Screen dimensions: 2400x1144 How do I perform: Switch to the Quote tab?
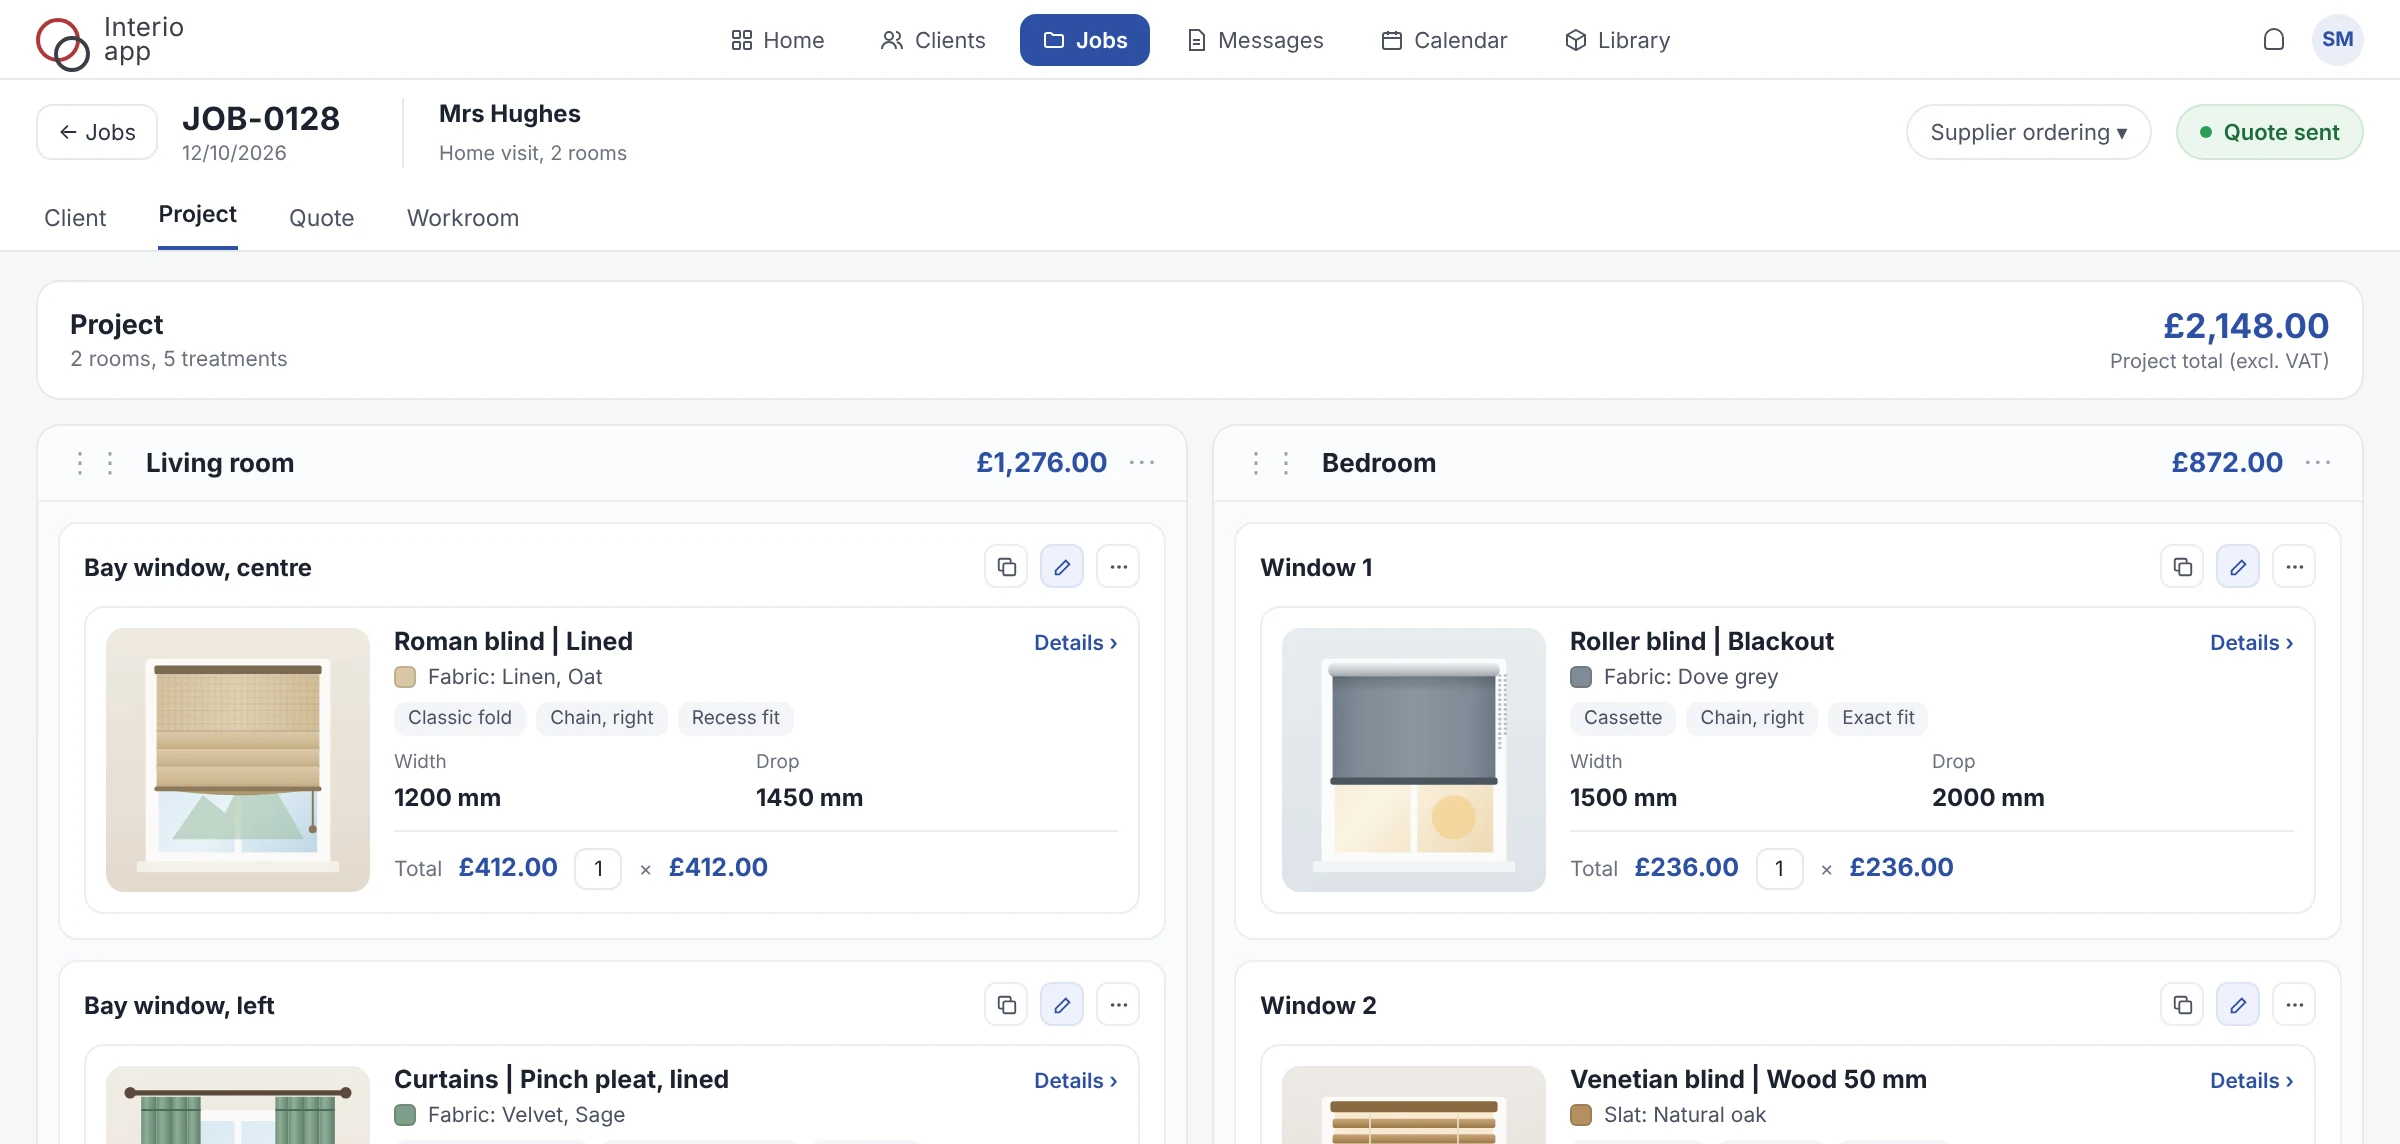tap(321, 218)
